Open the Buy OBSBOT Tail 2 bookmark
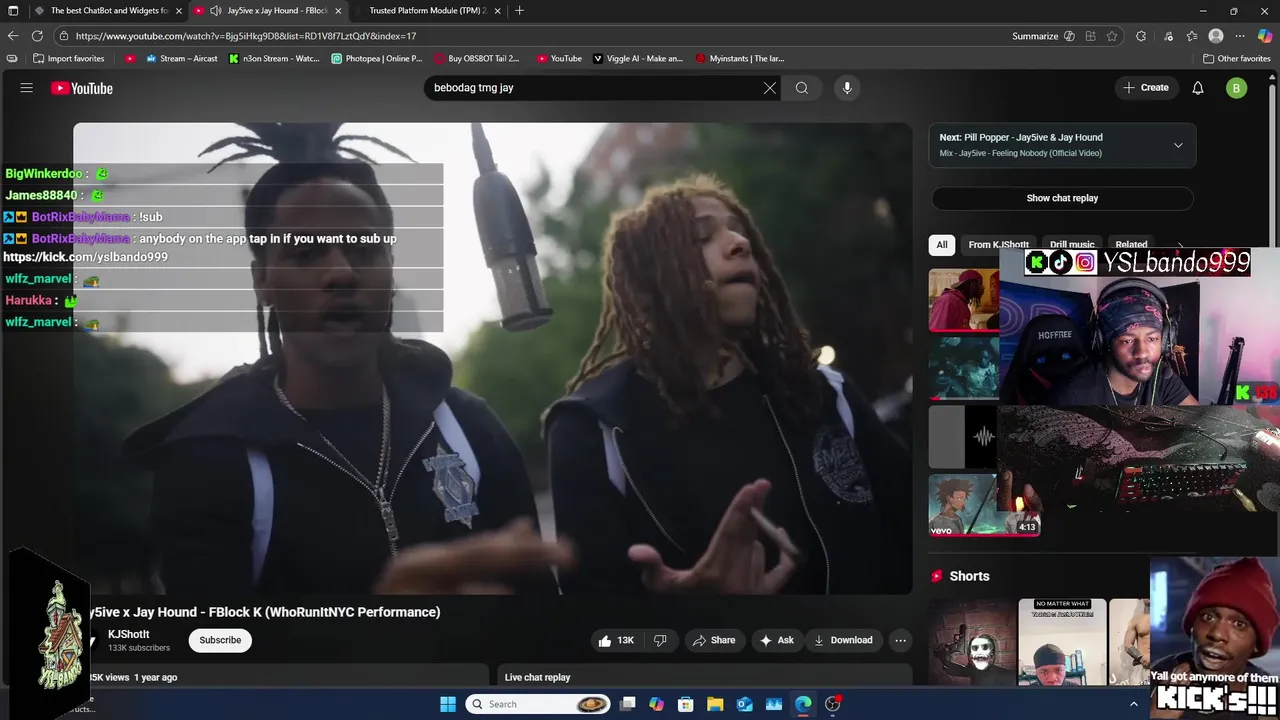 pyautogui.click(x=477, y=59)
